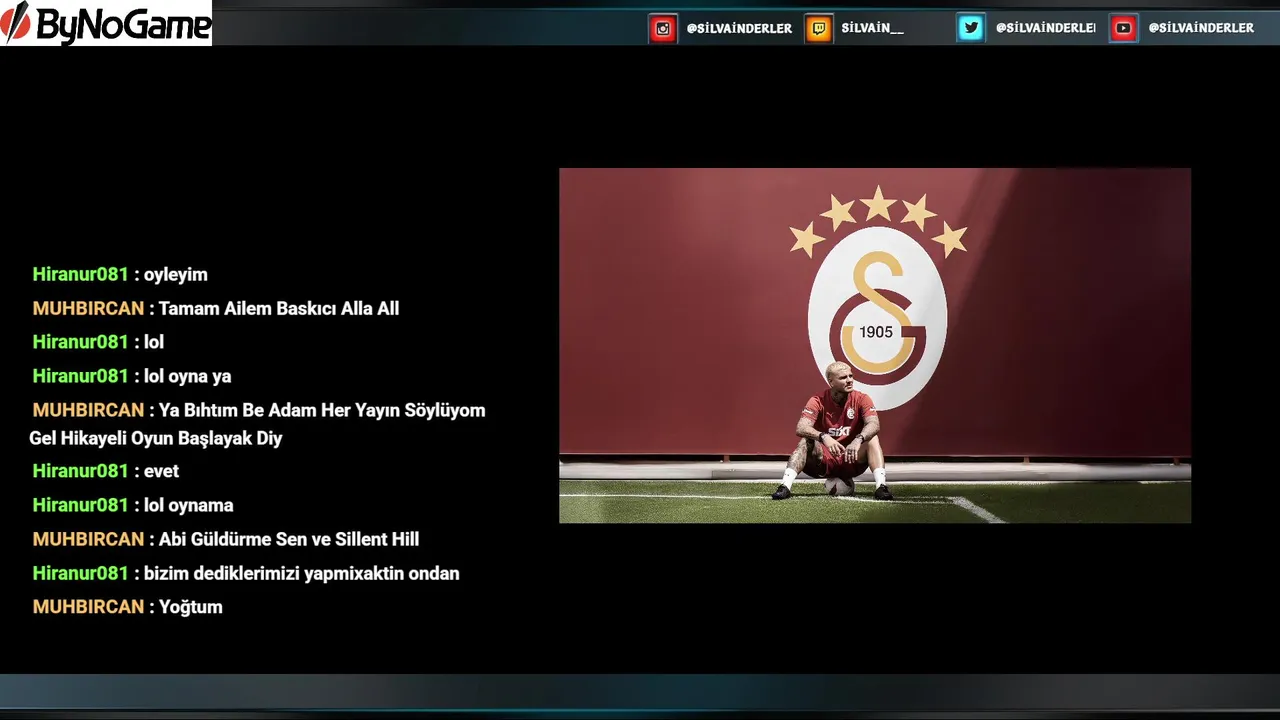Click message 'Abi Güldürme Sen ve Sillent Hill'
Image resolution: width=1280 pixels, height=720 pixels.
pos(289,540)
